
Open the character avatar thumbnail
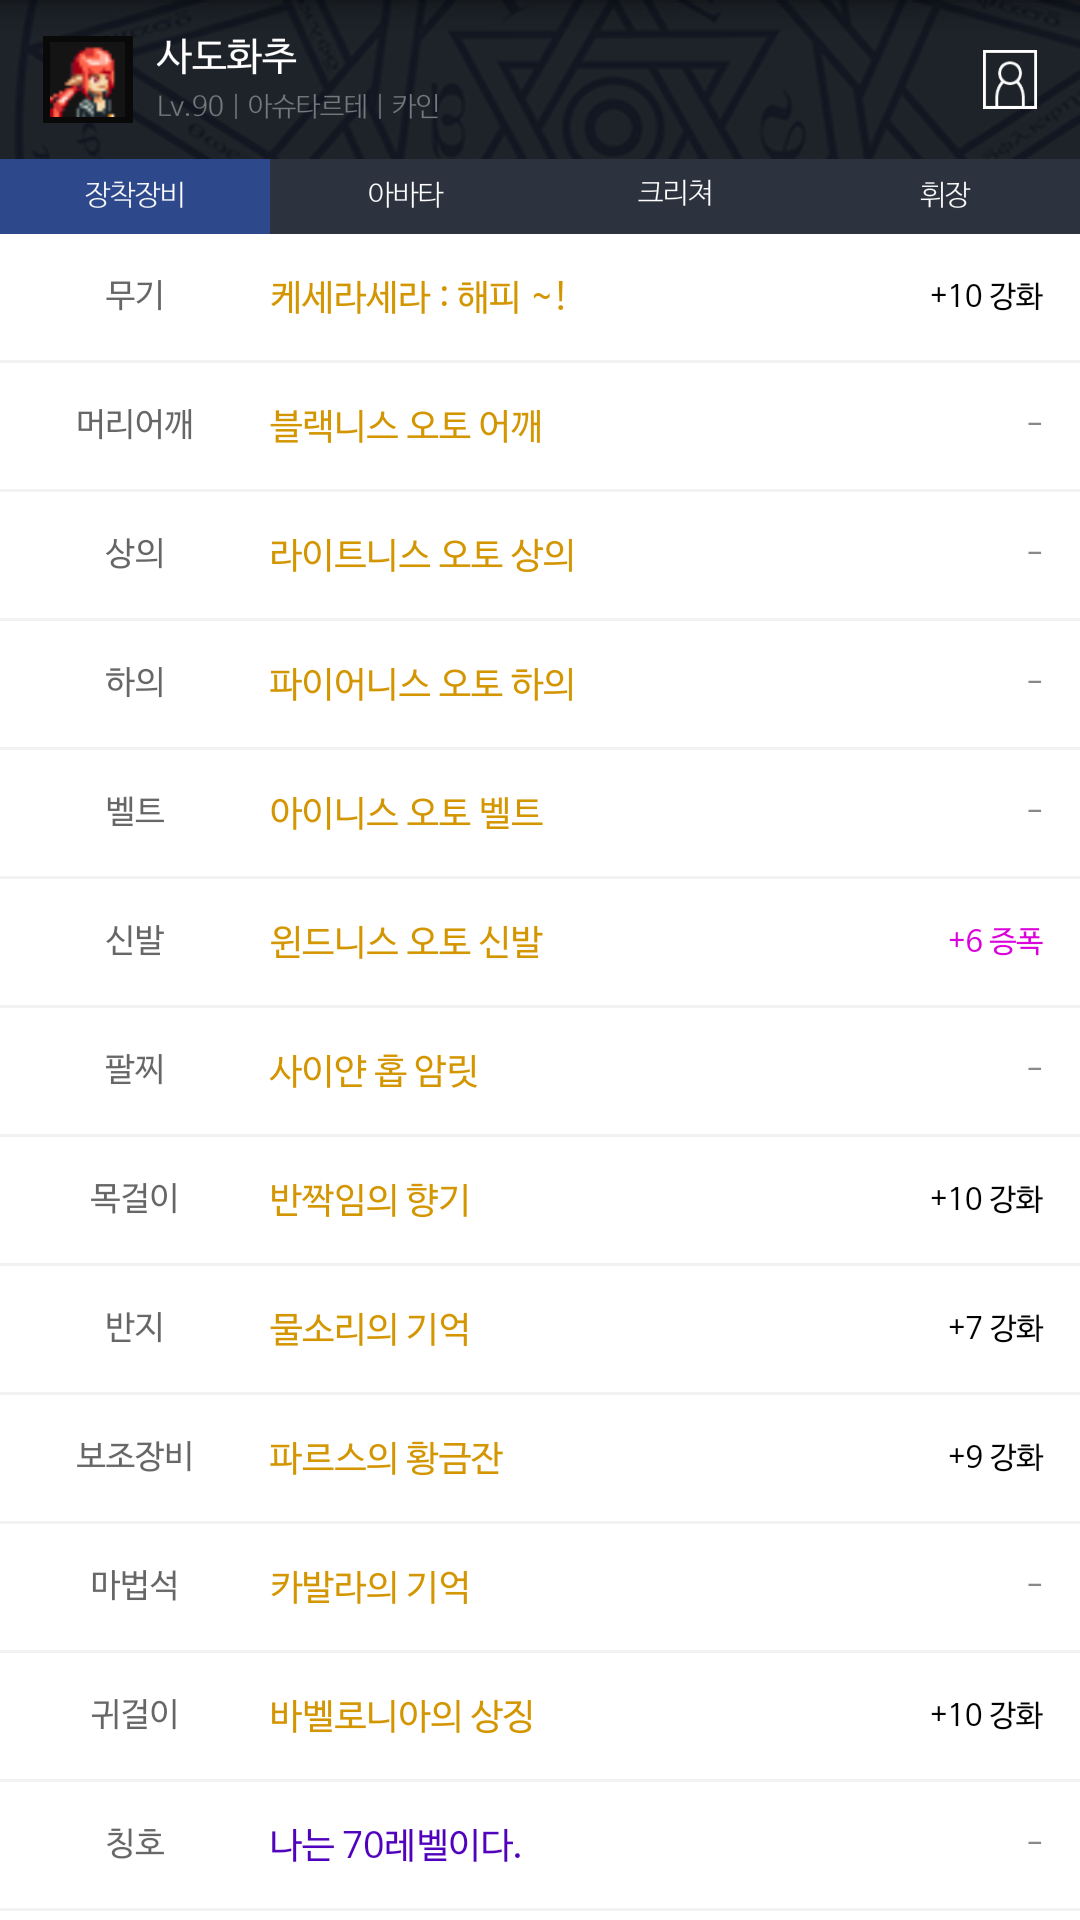pyautogui.click(x=88, y=80)
